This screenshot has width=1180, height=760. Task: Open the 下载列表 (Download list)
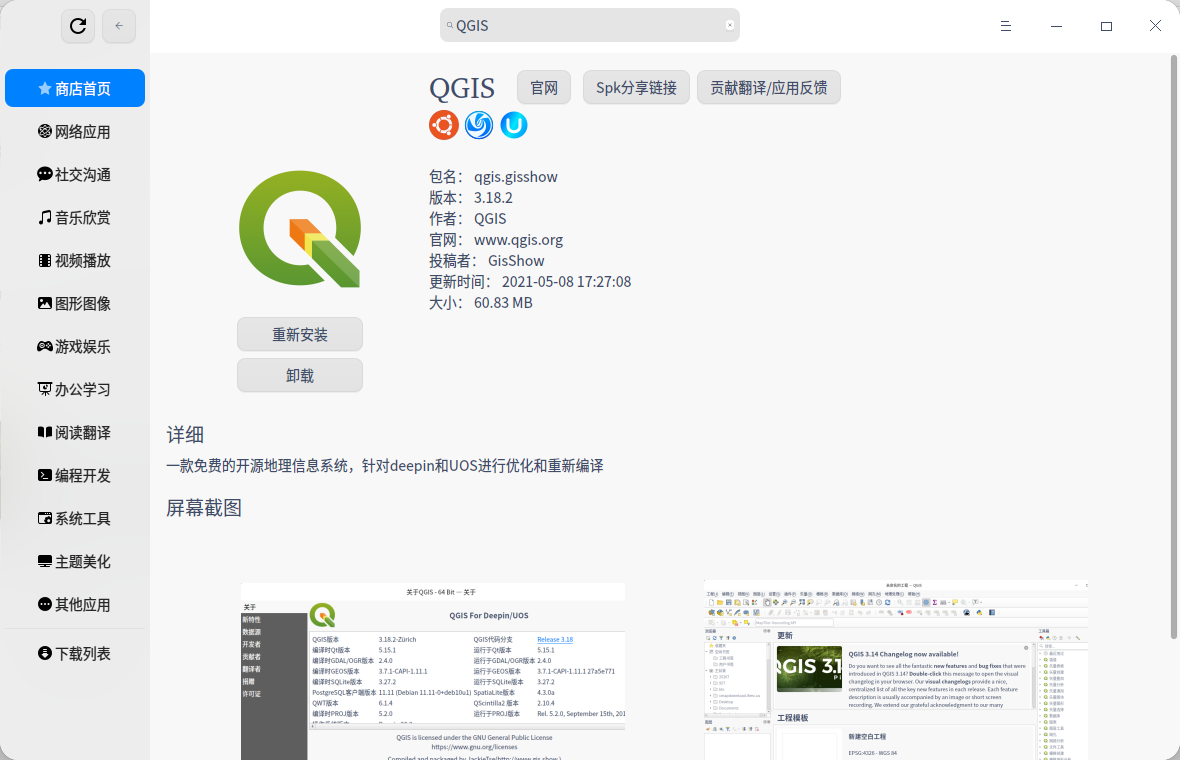[x=75, y=653]
